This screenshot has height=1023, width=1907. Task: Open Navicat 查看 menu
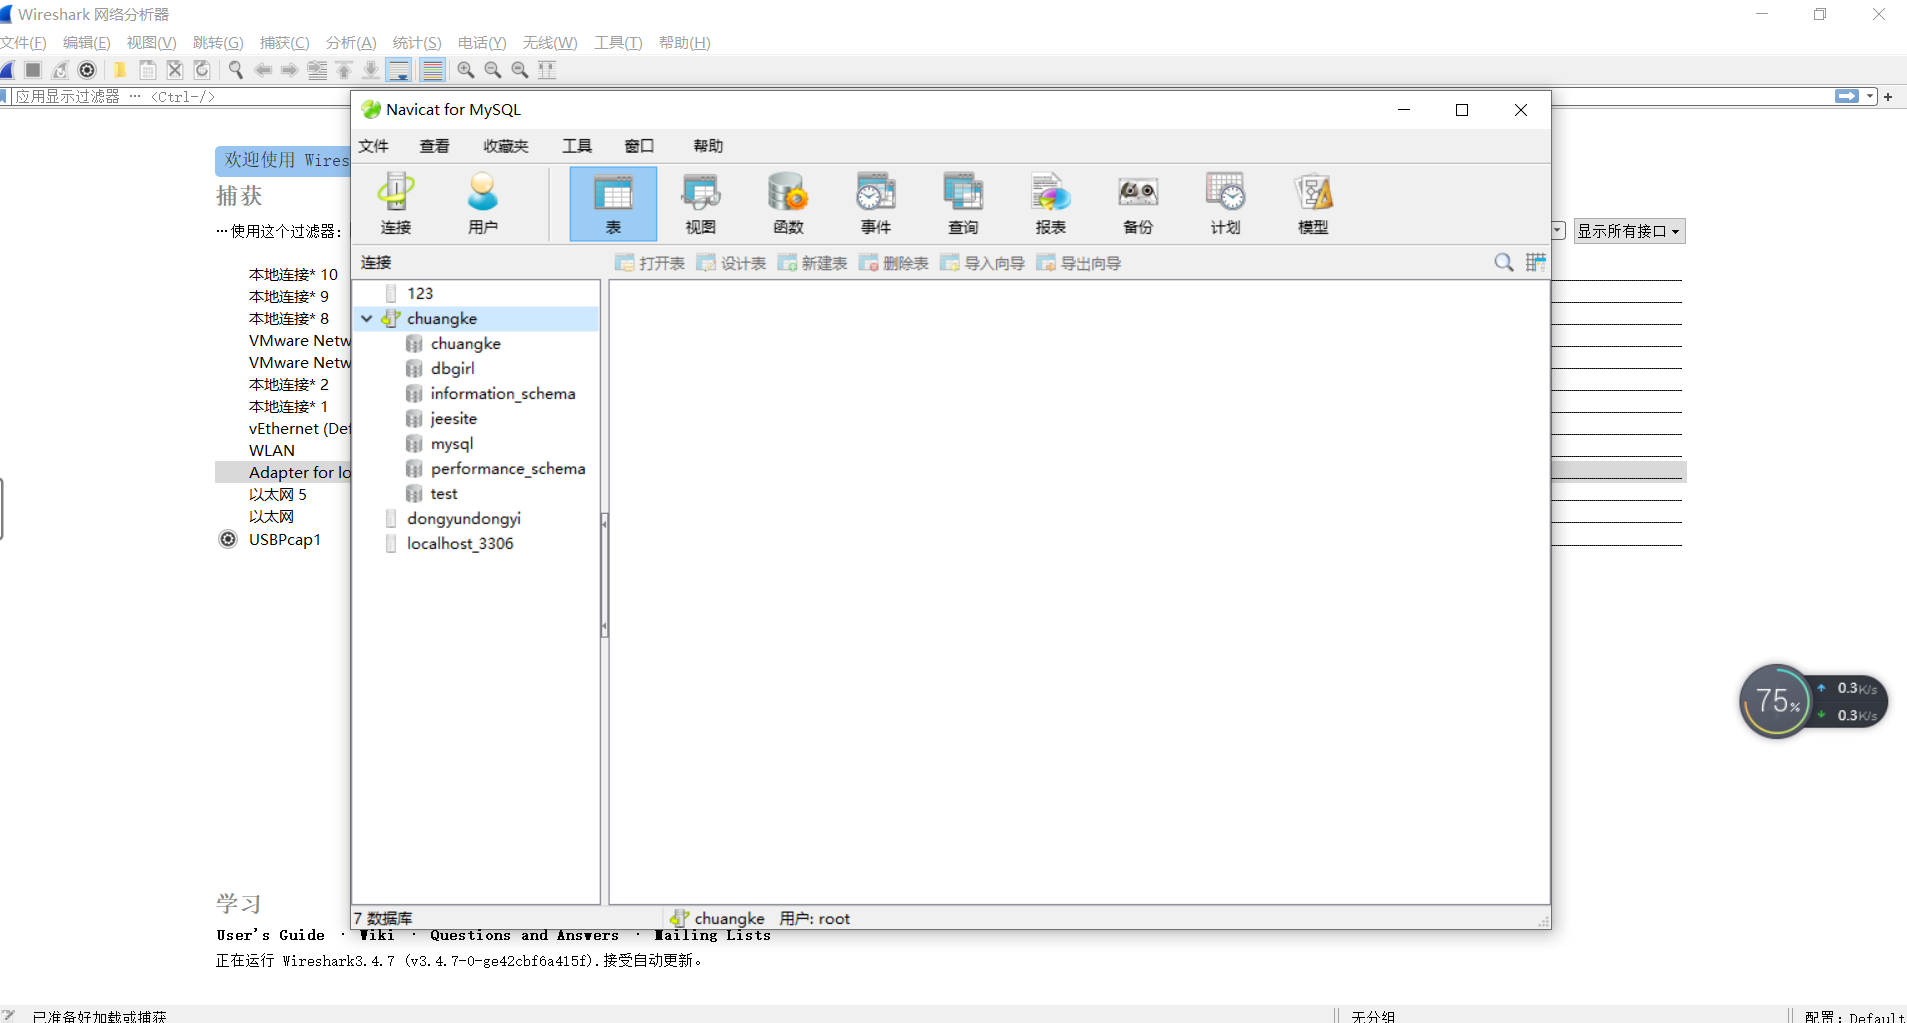point(434,146)
